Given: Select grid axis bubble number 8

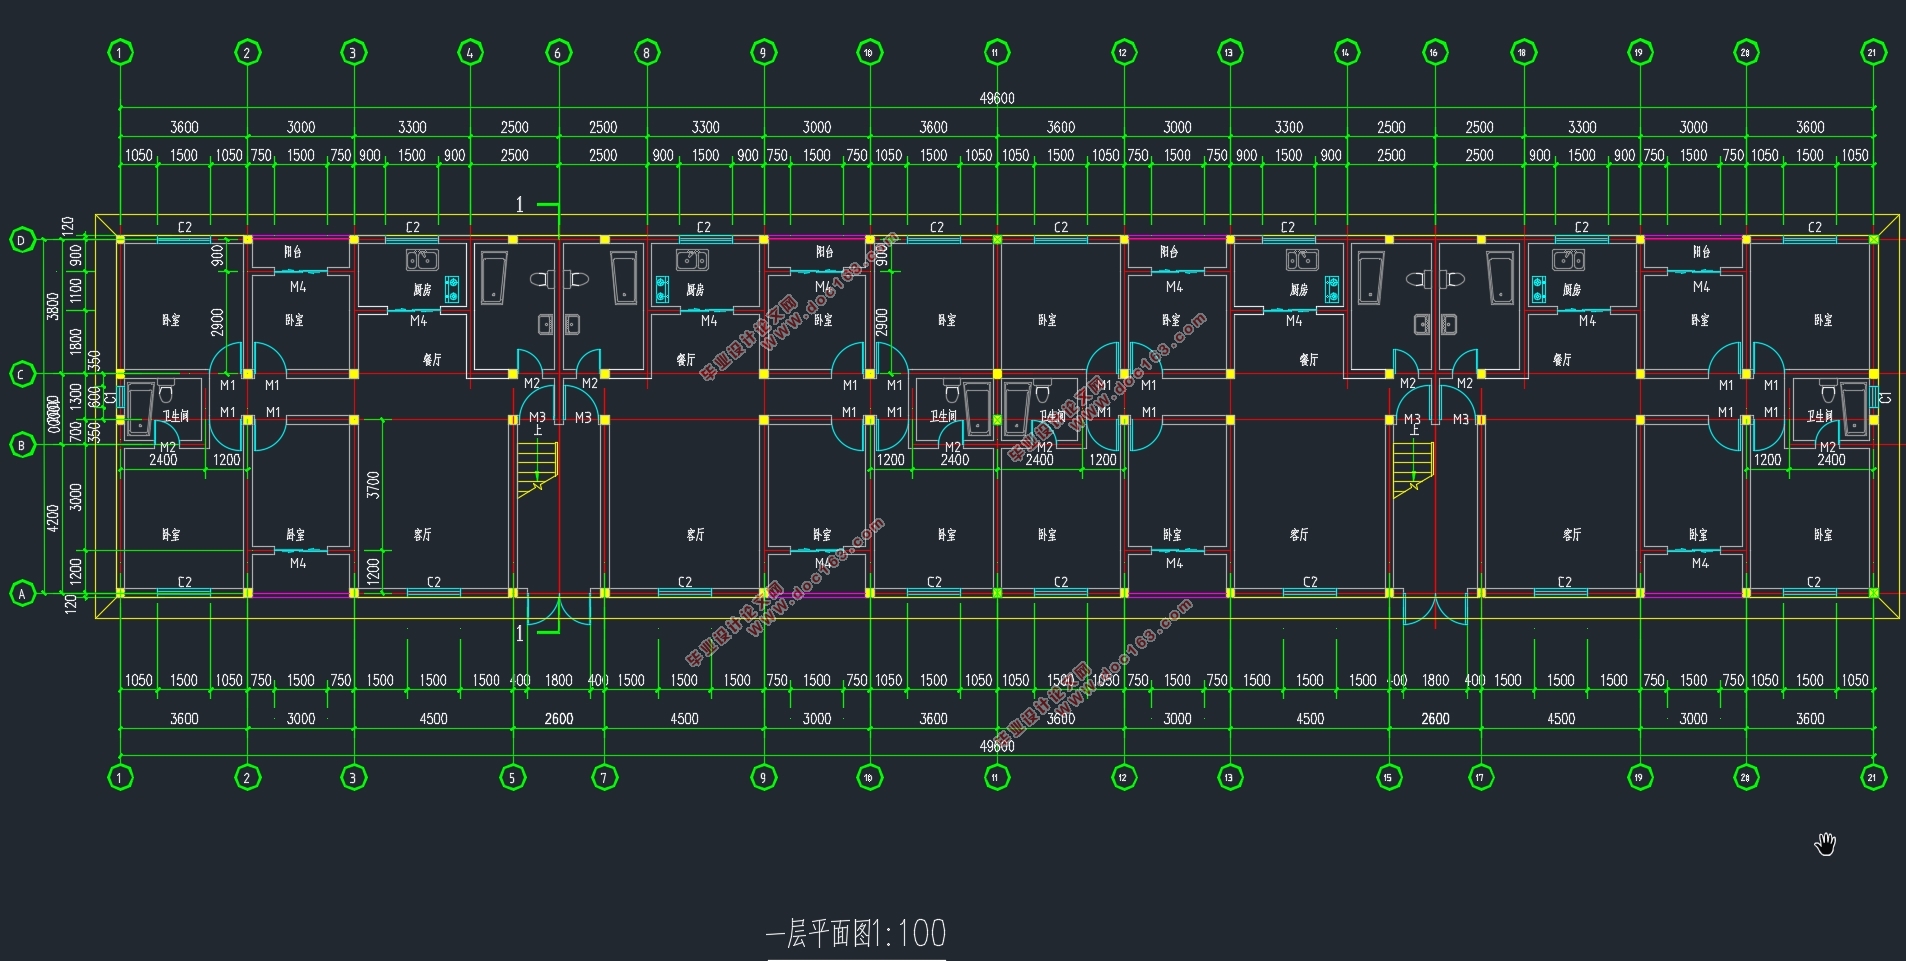Looking at the screenshot, I should pos(647,52).
